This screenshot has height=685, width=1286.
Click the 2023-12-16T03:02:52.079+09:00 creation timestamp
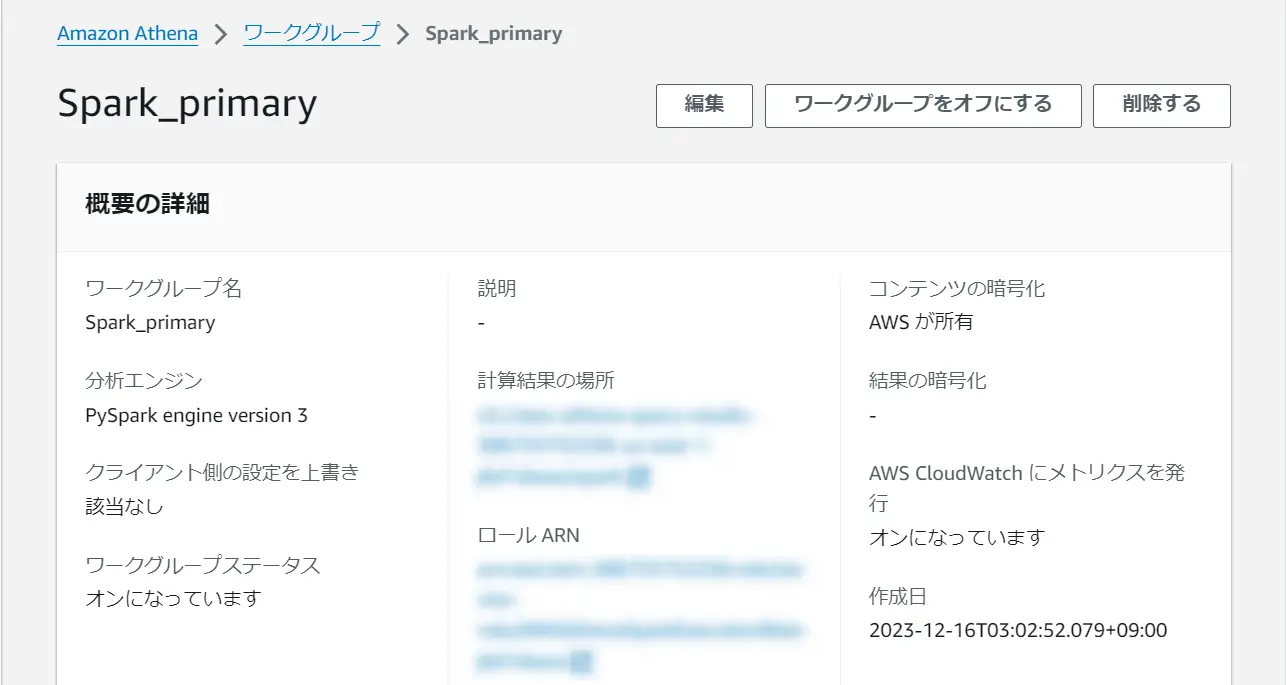(x=1018, y=631)
